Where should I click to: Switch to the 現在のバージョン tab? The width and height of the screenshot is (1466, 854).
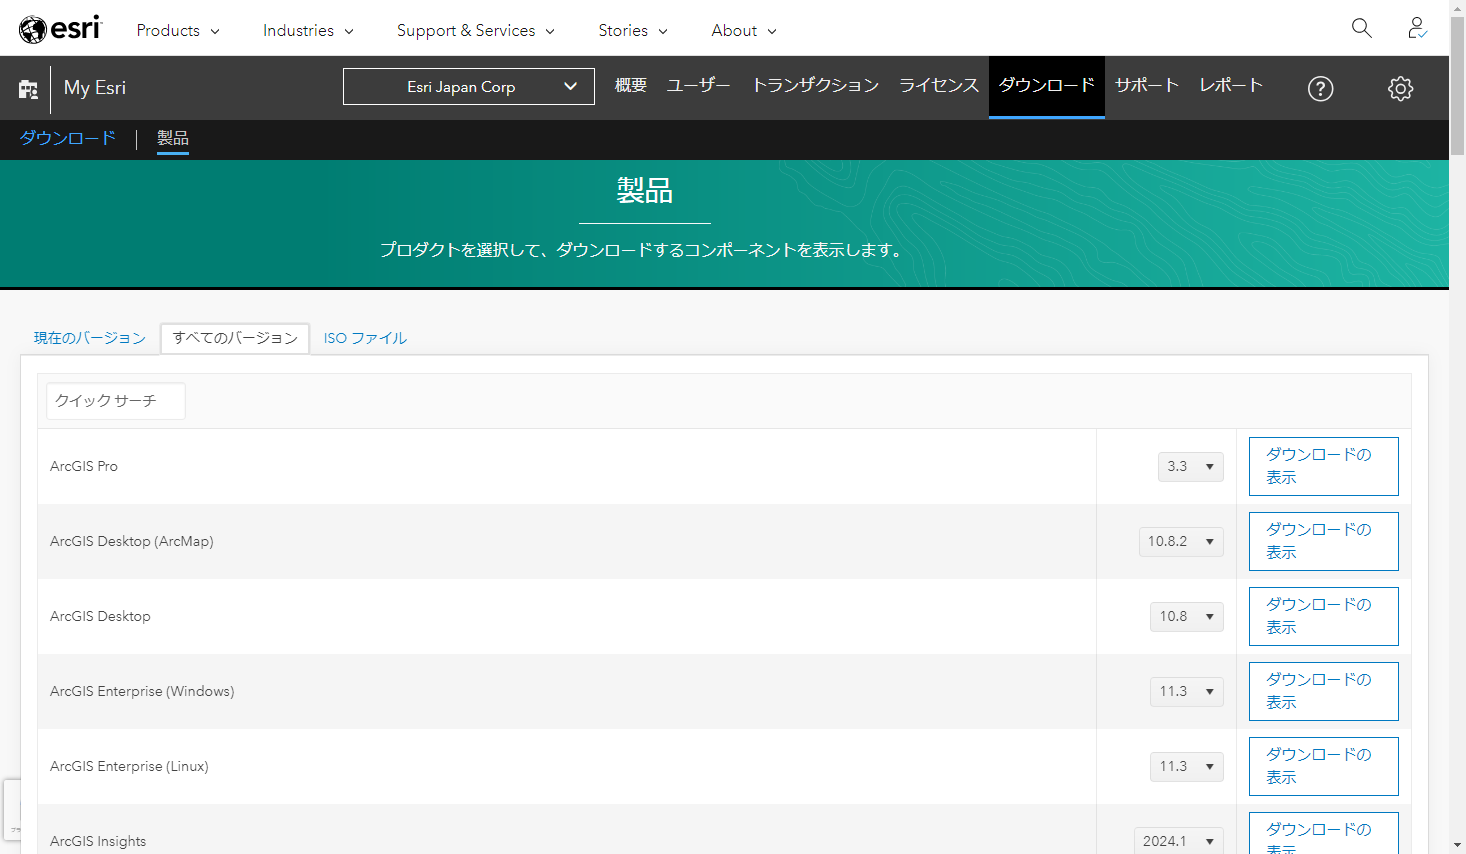pos(90,338)
